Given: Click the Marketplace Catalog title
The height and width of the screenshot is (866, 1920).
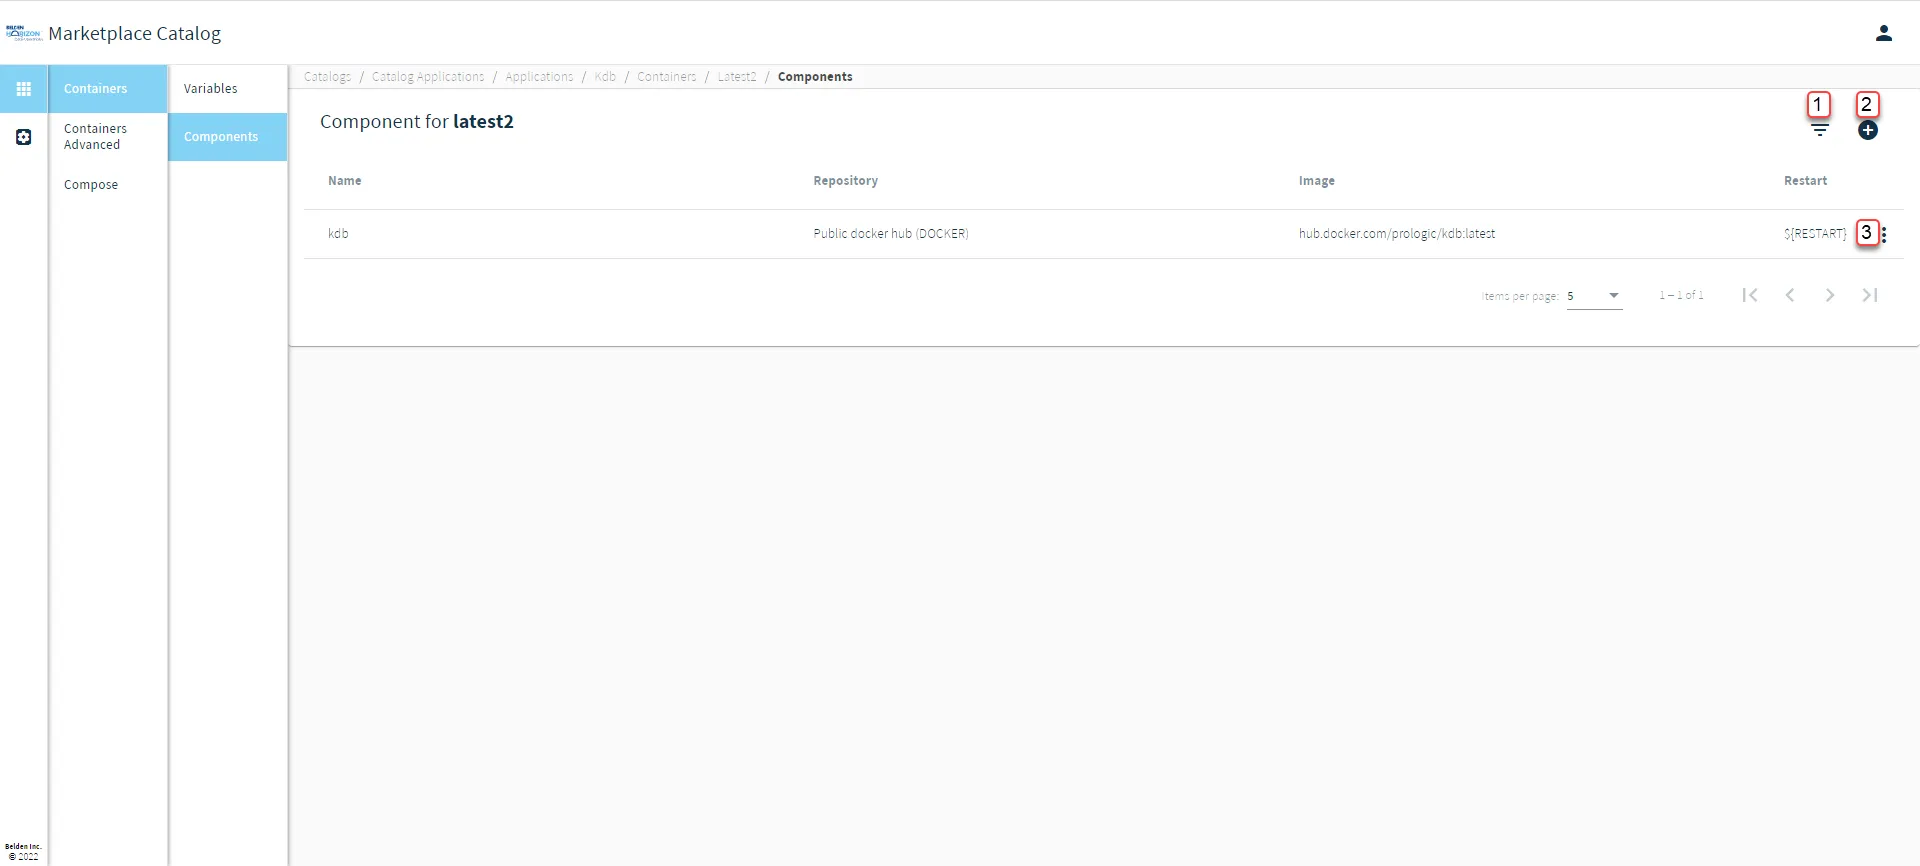Looking at the screenshot, I should point(135,34).
